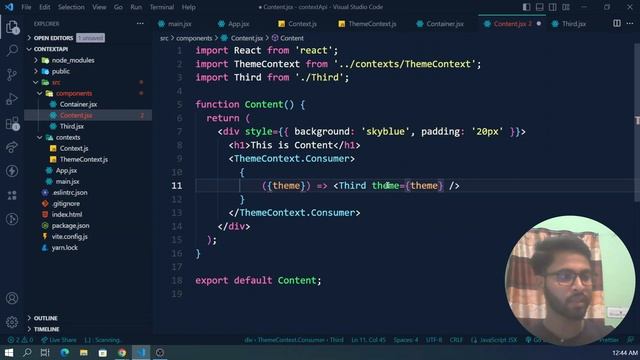The height and width of the screenshot is (360, 640).
Task: Collapse the src folder
Action: [56, 82]
